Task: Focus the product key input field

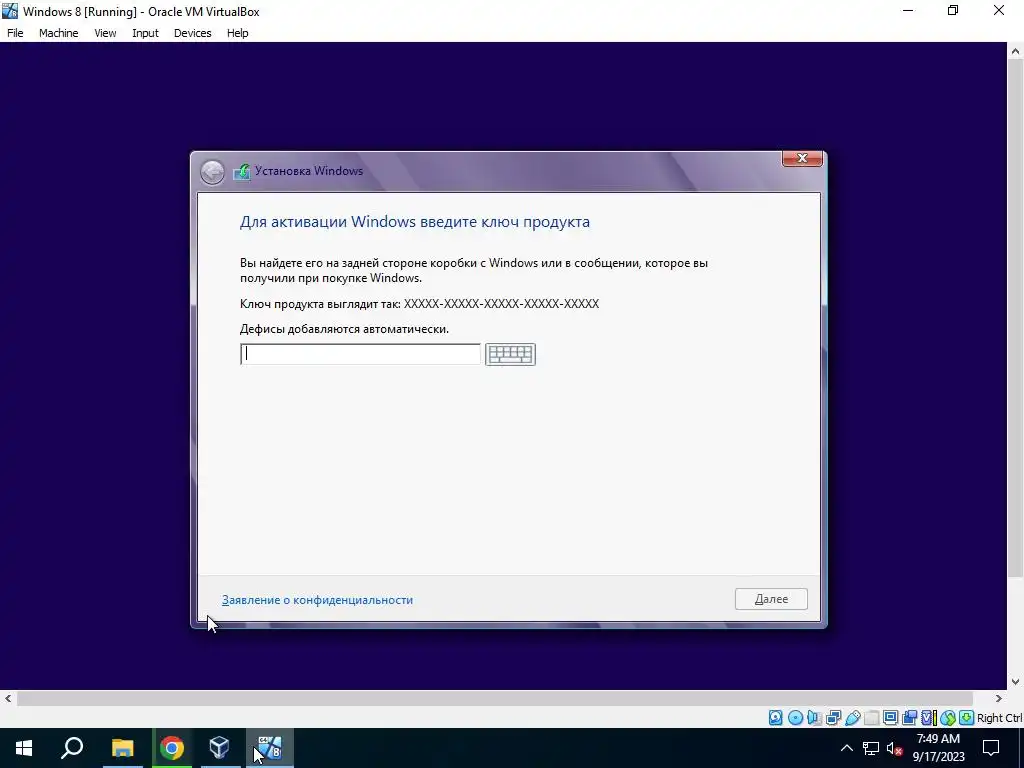Action: point(360,354)
